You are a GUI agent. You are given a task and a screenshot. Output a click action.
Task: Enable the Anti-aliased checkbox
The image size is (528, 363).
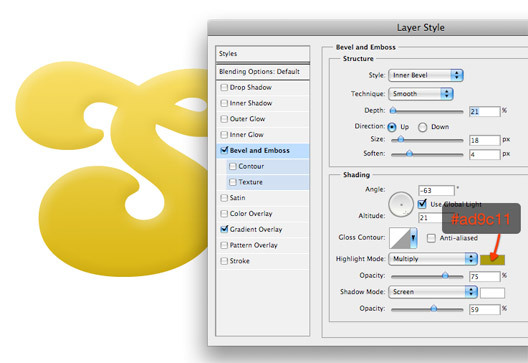[431, 238]
